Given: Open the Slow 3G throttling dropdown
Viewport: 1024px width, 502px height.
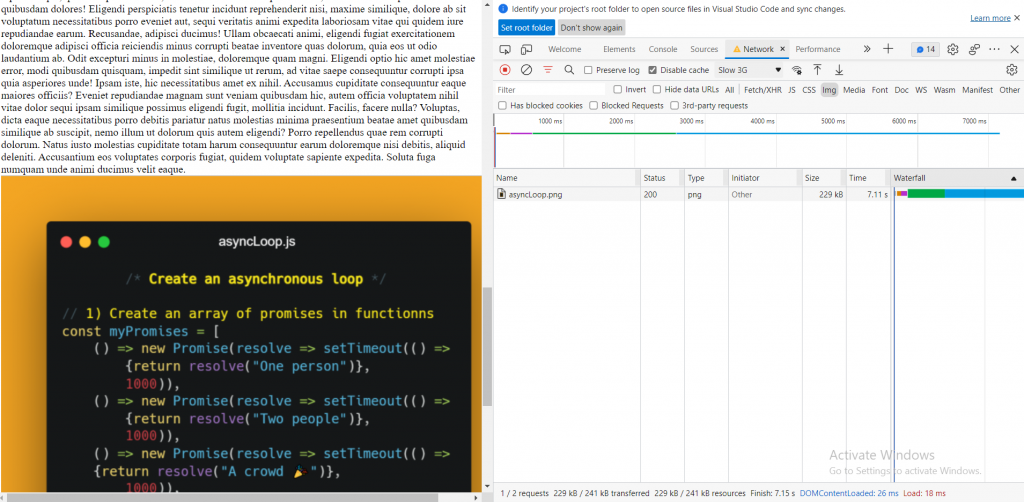Looking at the screenshot, I should coord(749,70).
